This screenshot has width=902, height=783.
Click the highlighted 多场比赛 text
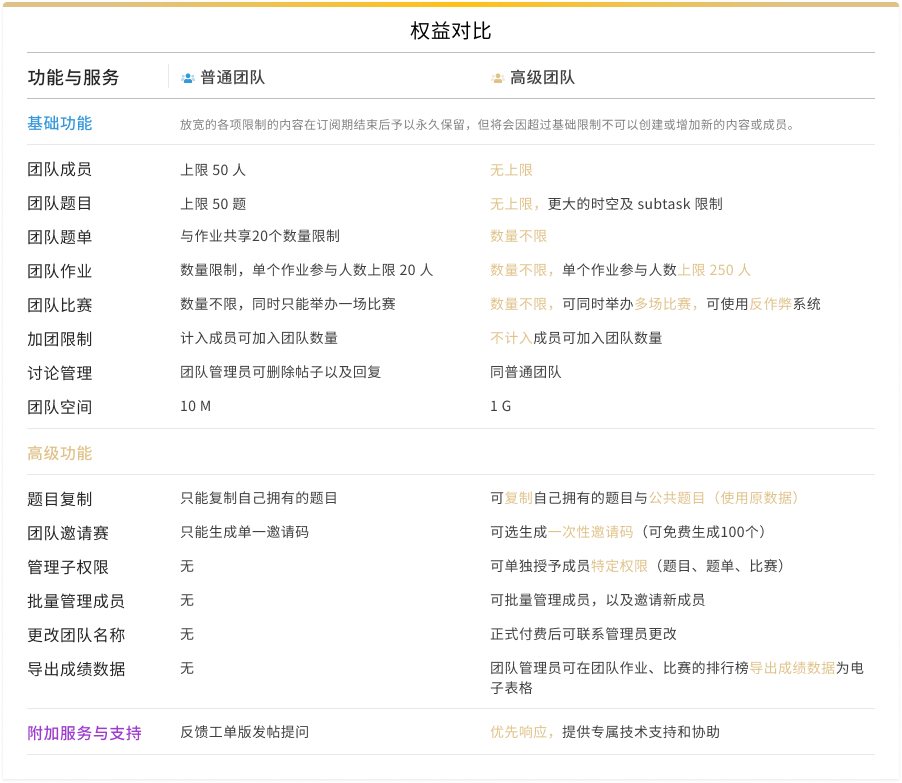tap(667, 304)
